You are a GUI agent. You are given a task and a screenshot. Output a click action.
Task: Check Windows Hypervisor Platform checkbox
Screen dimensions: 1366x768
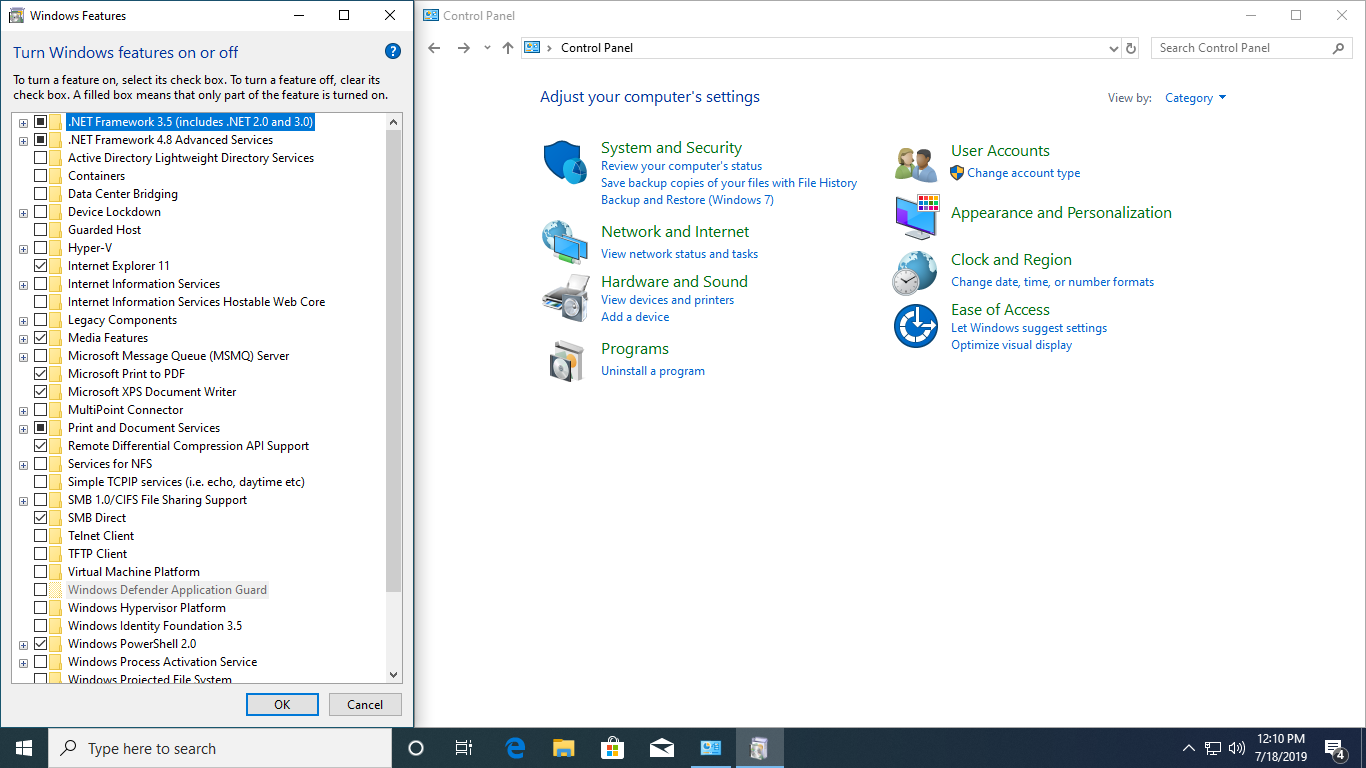point(40,608)
